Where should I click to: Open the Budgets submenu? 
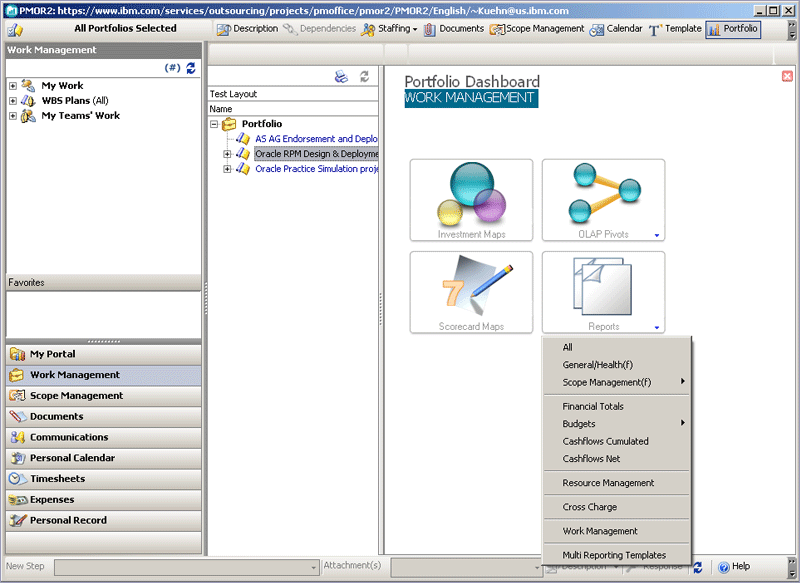[x=616, y=424]
